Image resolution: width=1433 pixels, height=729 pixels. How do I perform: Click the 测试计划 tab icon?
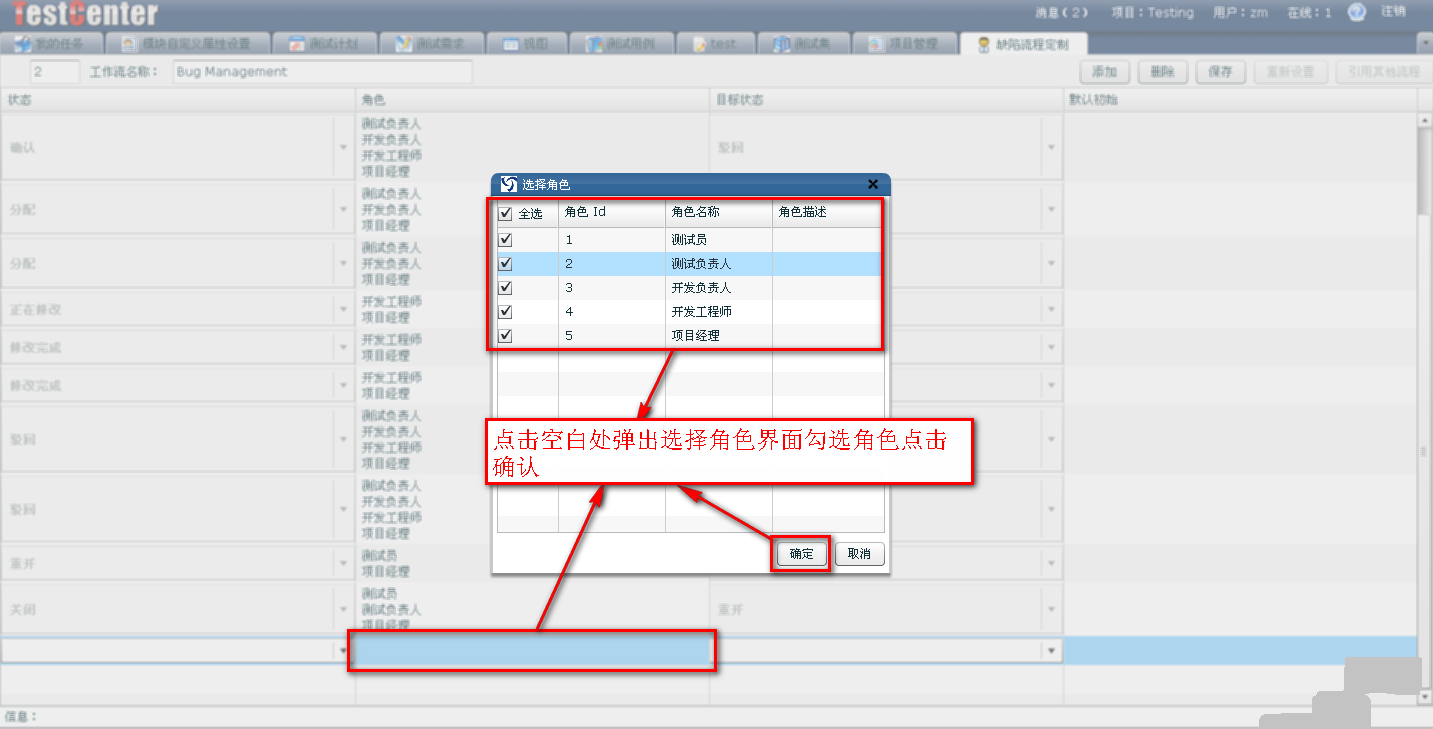297,44
